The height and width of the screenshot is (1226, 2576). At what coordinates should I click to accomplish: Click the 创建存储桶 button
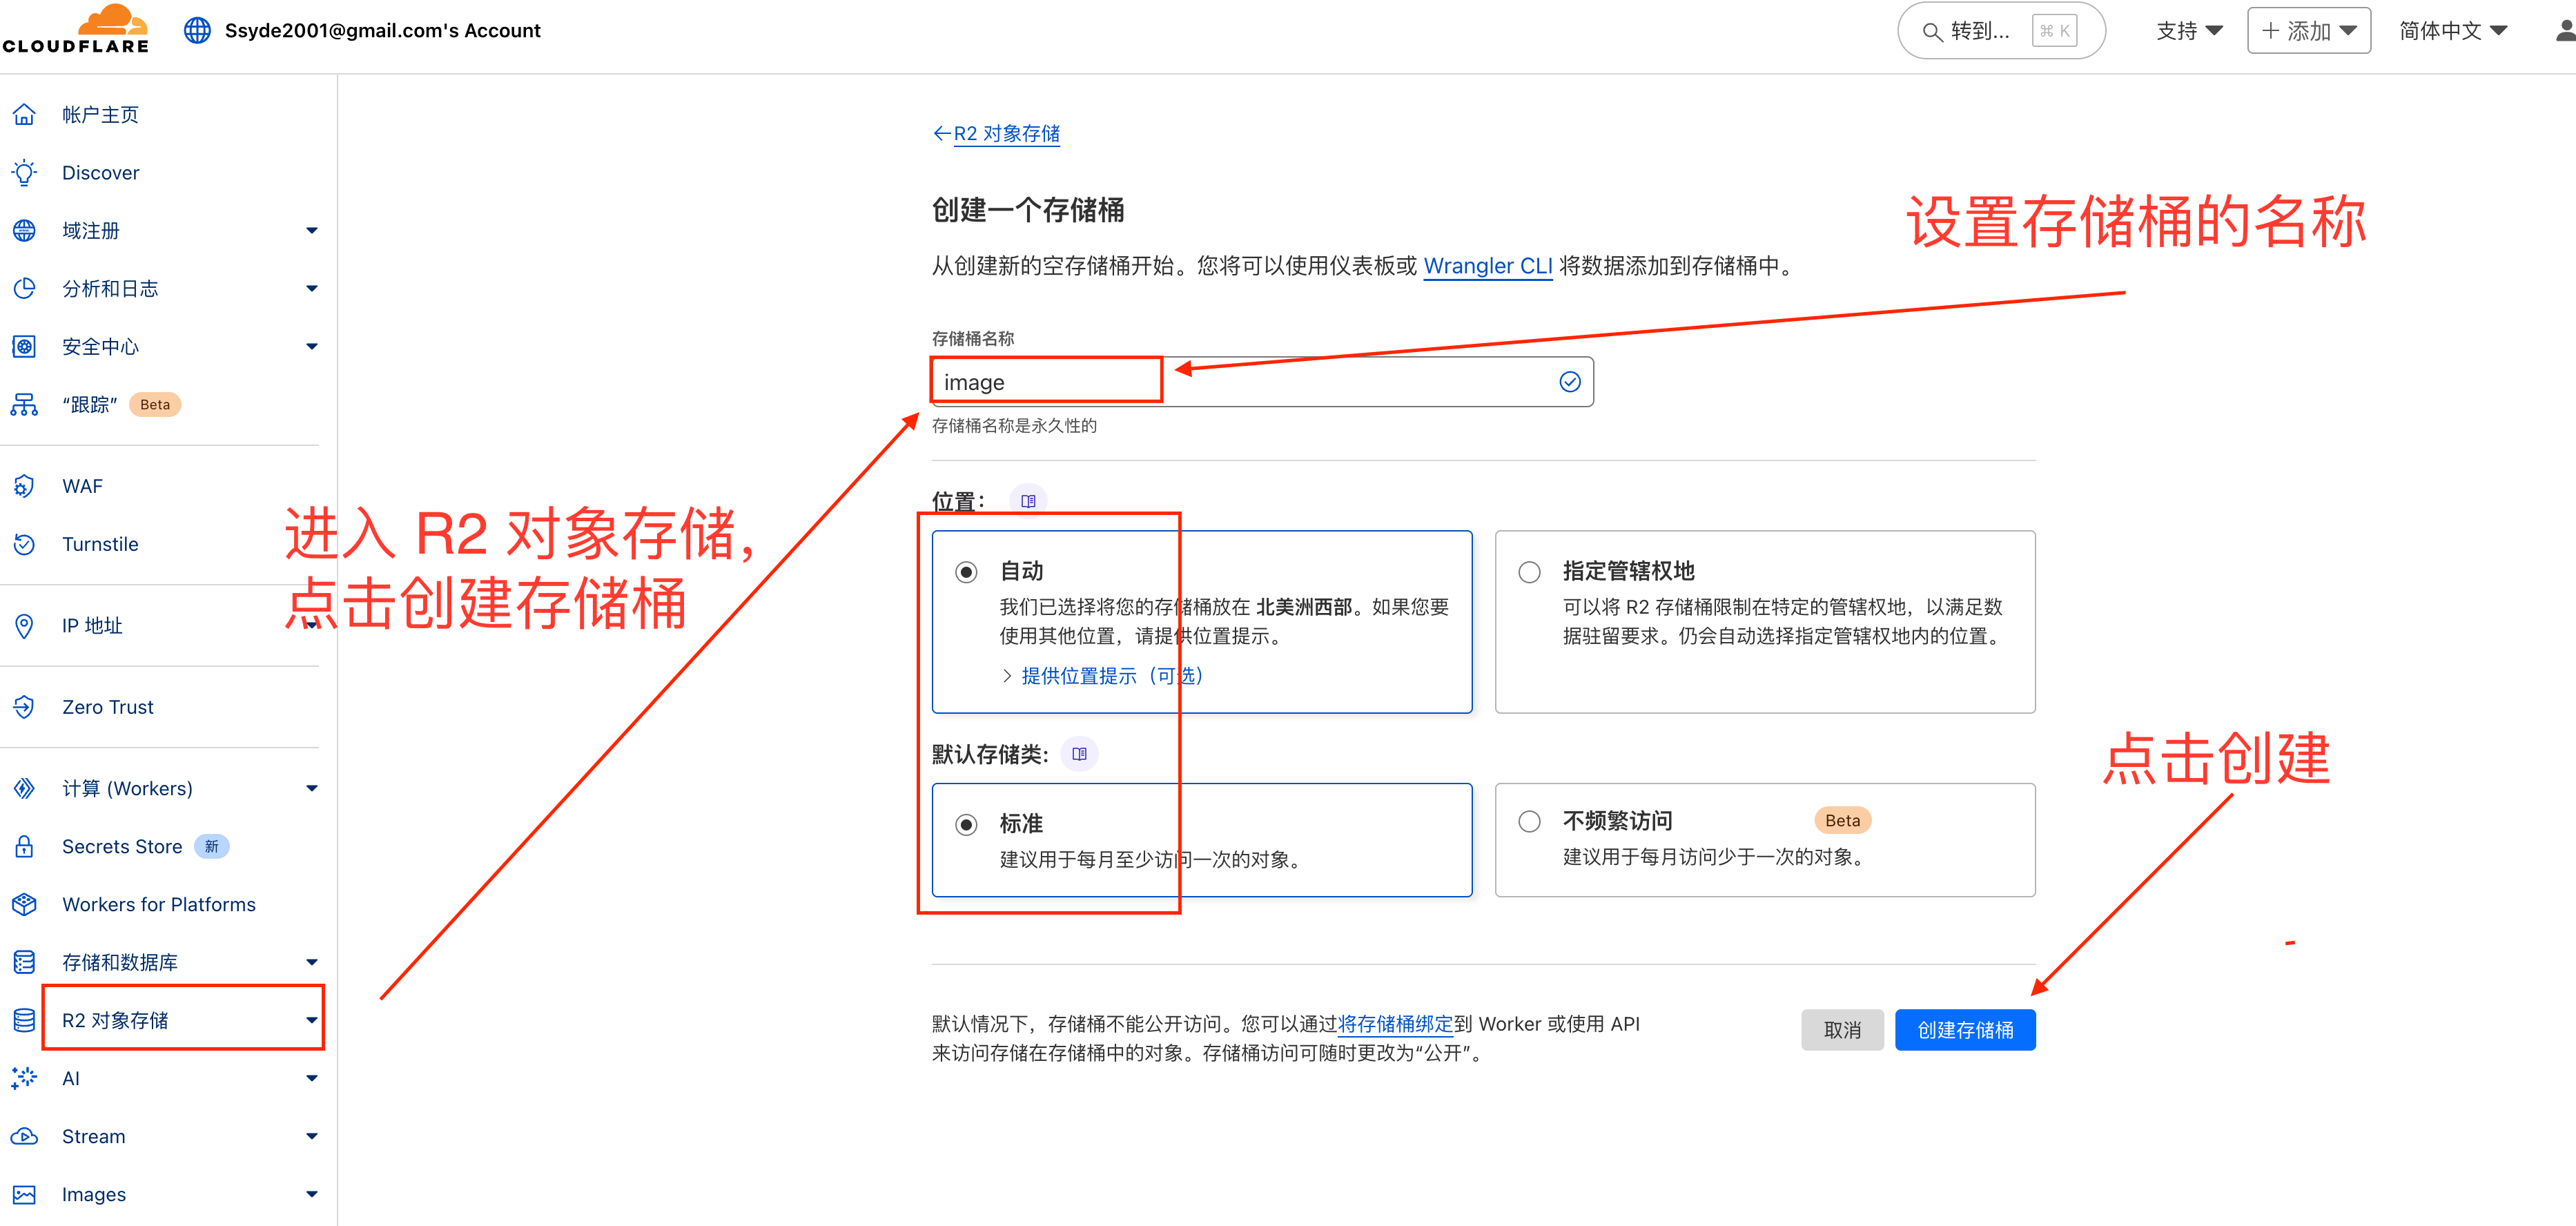pyautogui.click(x=1964, y=1030)
